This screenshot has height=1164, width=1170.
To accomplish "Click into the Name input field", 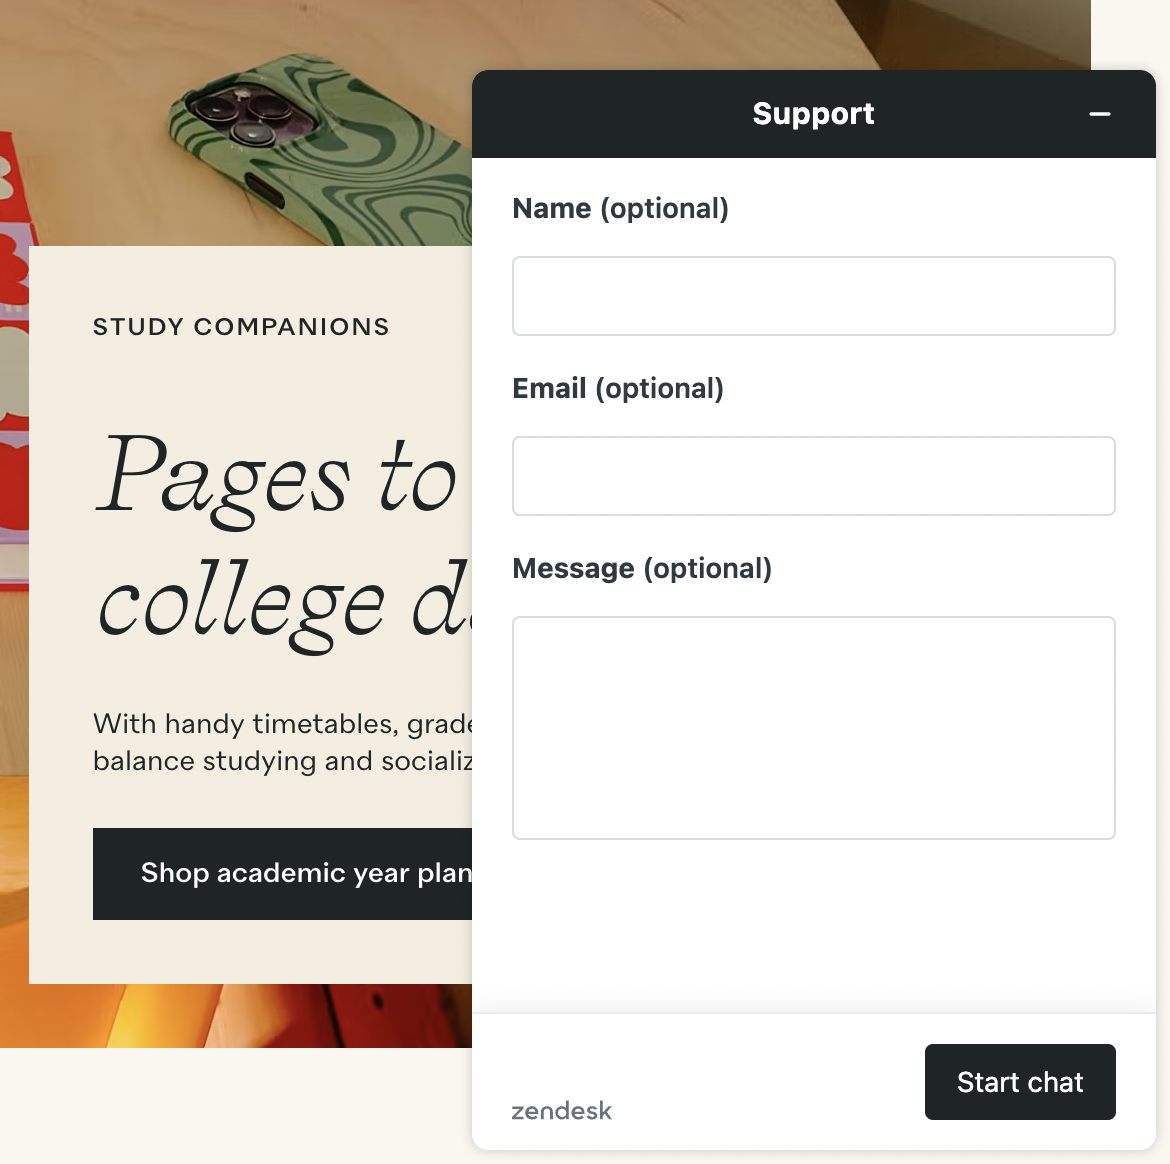I will coord(813,296).
